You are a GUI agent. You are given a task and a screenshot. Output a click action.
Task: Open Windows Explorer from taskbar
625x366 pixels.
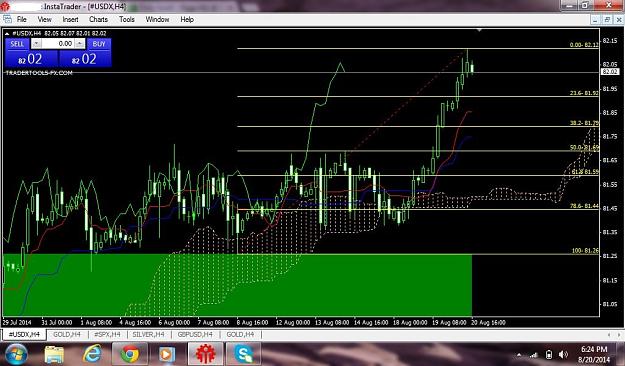[x=54, y=354]
